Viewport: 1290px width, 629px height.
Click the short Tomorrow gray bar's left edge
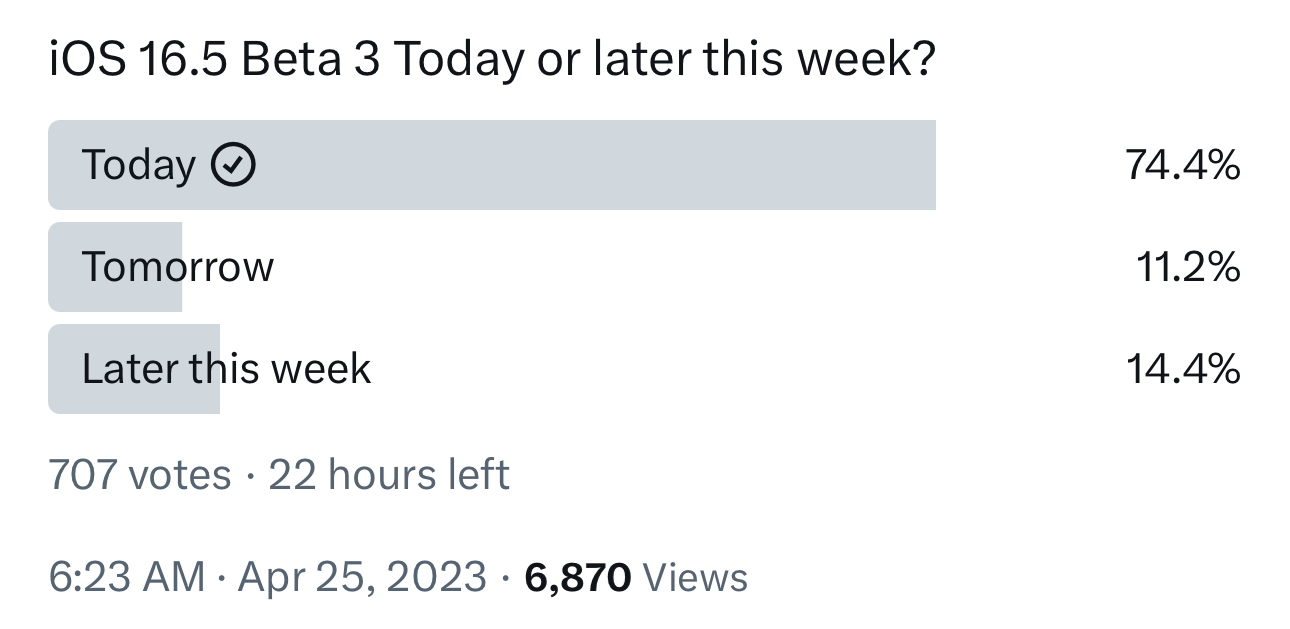point(54,267)
